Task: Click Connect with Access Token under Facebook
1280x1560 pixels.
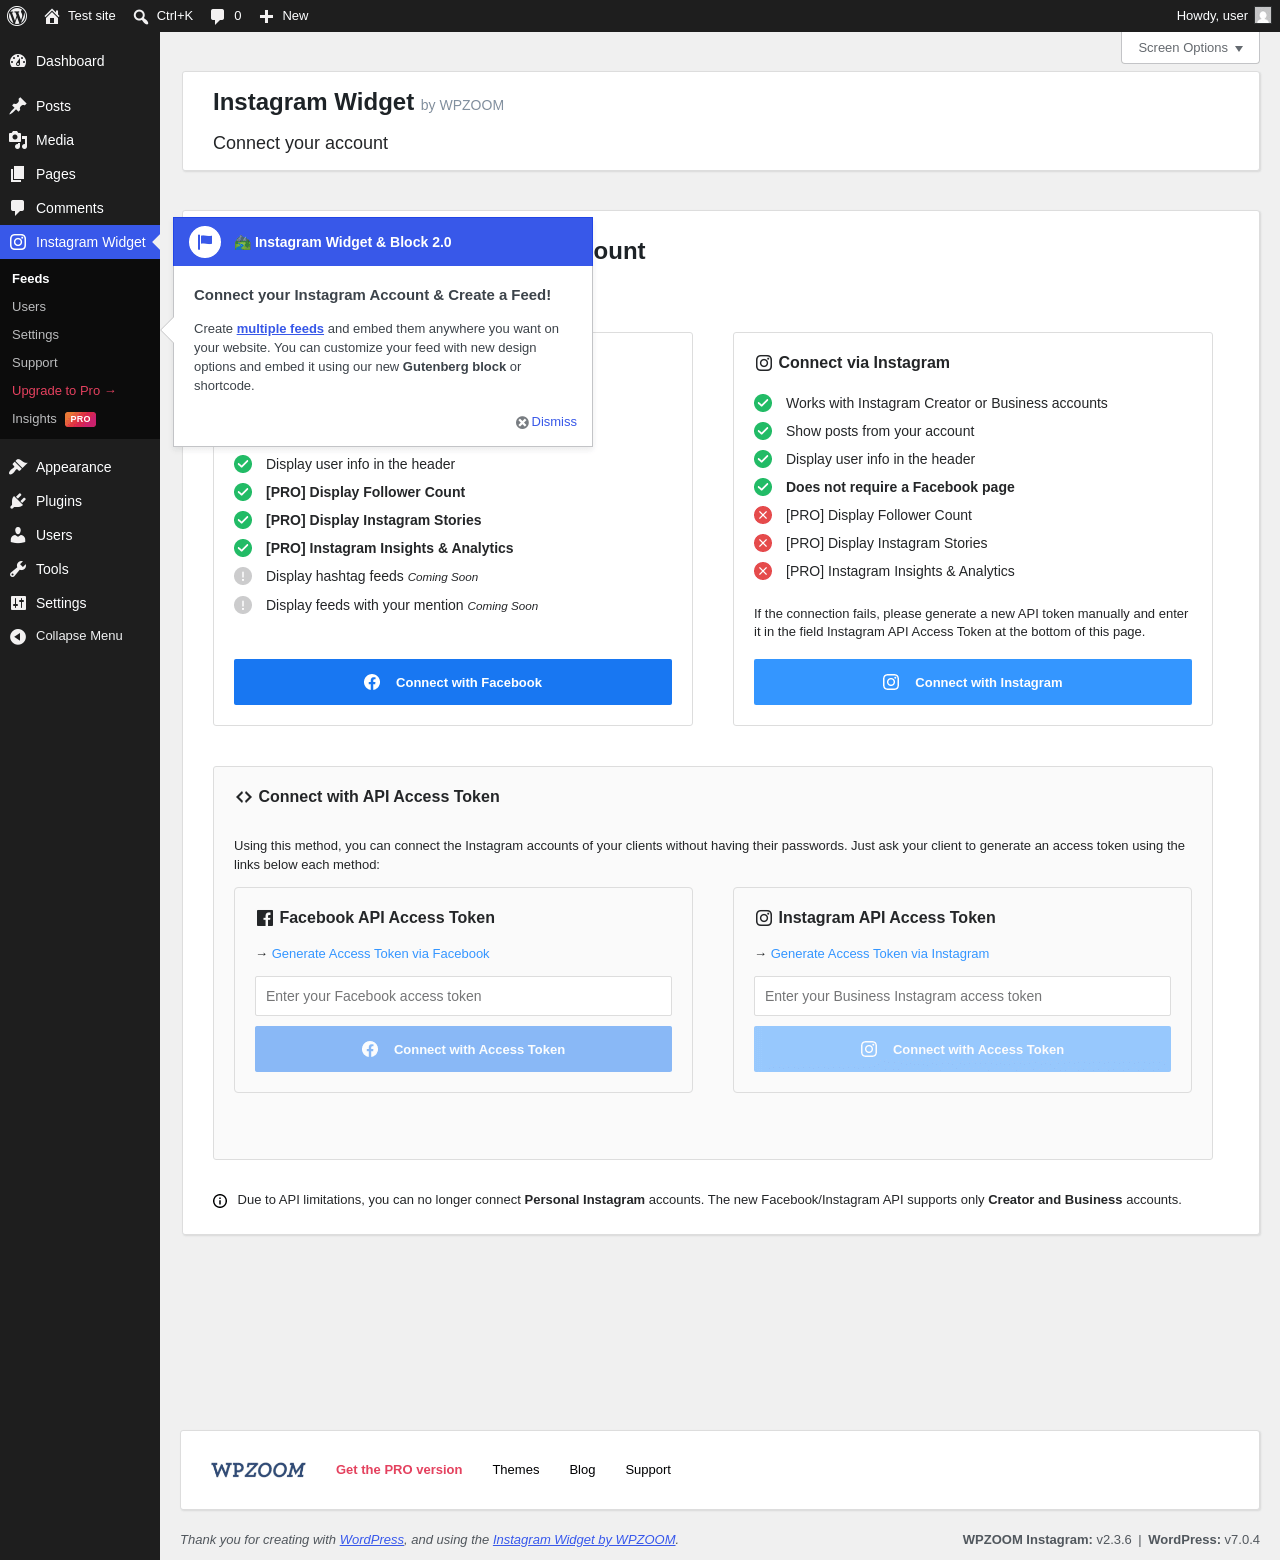Action: (x=463, y=1049)
